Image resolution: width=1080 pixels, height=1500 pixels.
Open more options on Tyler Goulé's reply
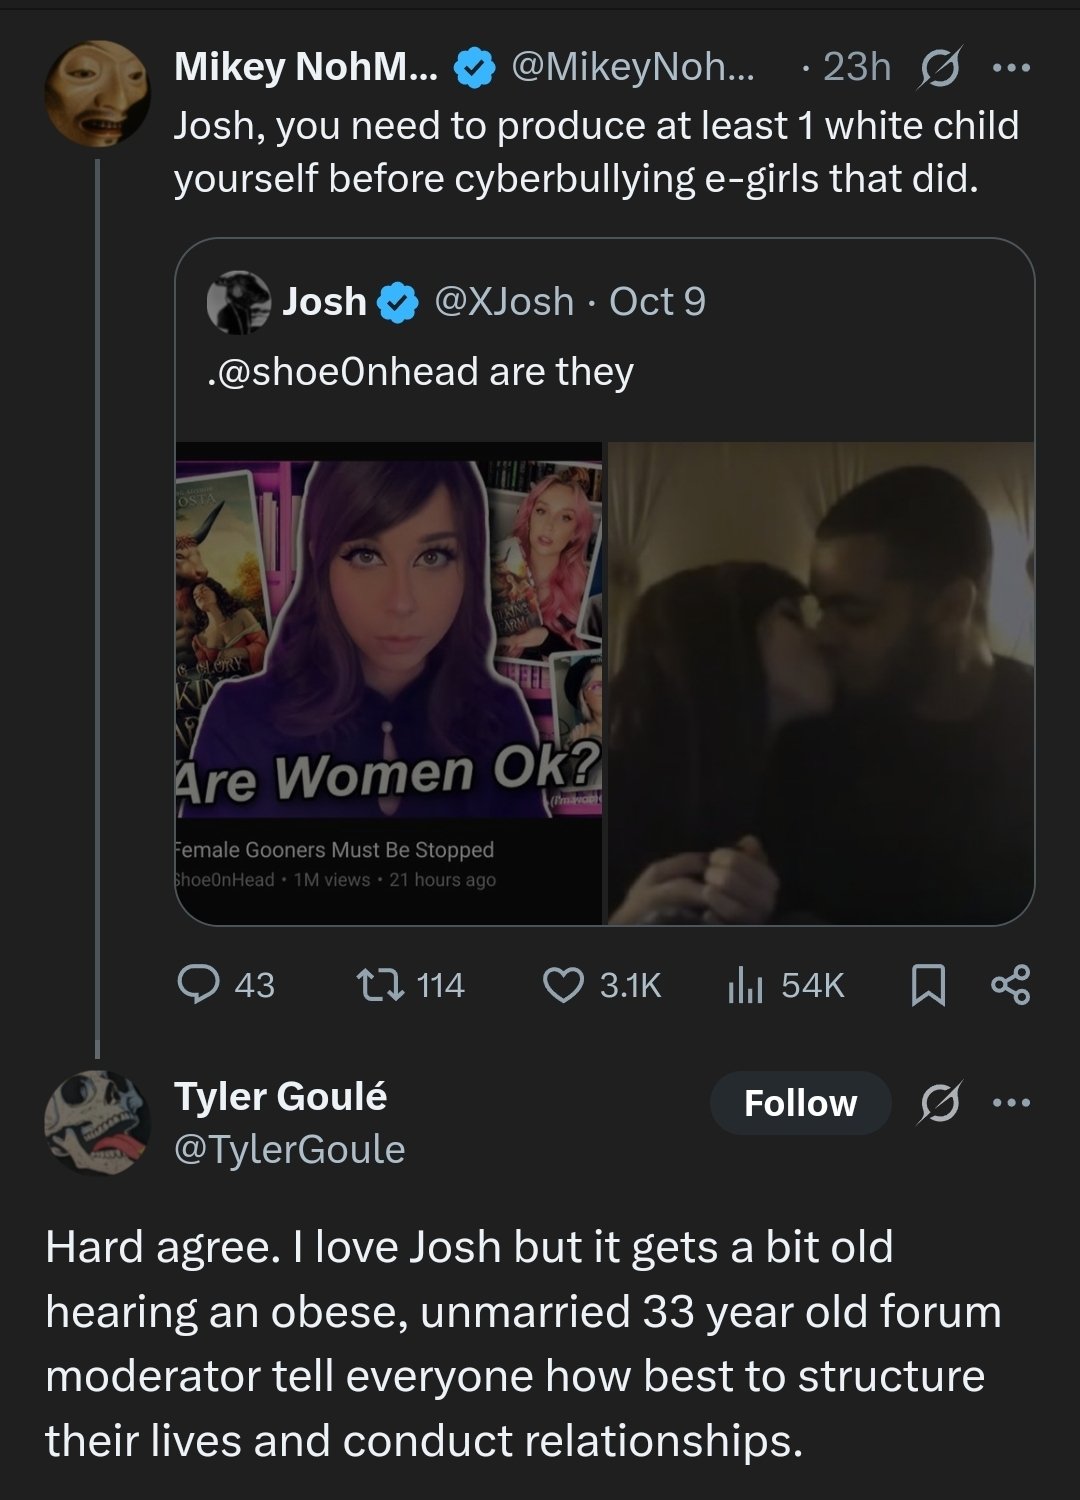pos(1011,1103)
